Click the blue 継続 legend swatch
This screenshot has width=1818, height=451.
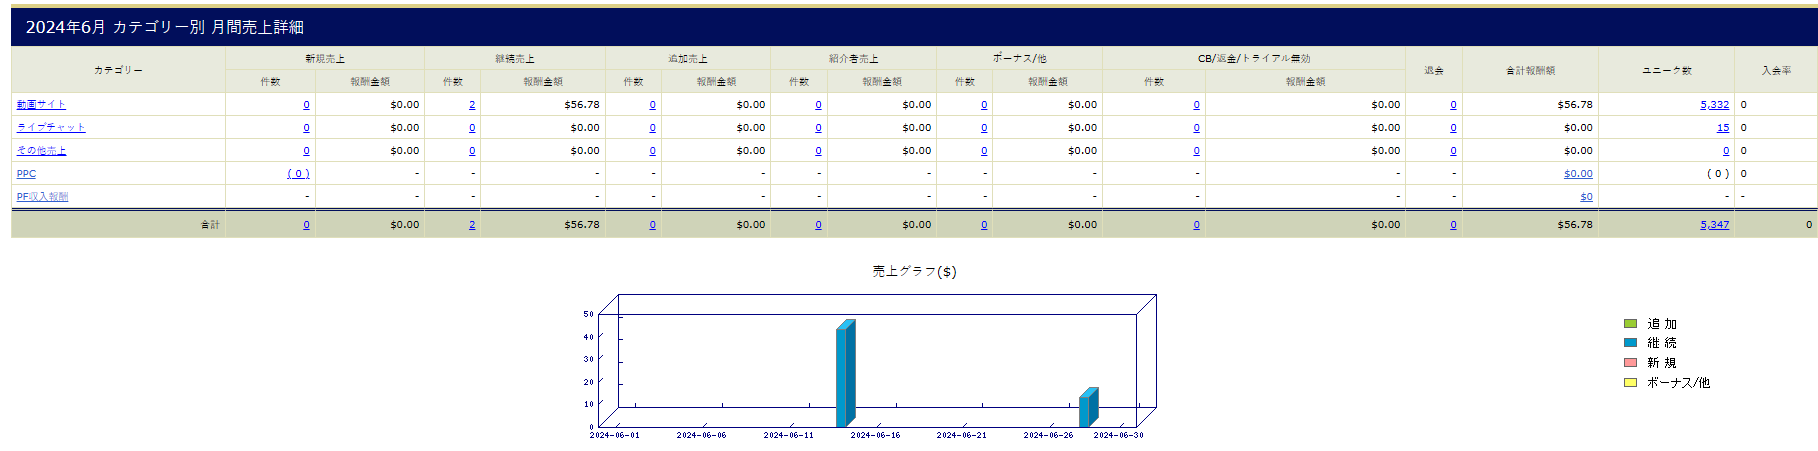pyautogui.click(x=1630, y=343)
